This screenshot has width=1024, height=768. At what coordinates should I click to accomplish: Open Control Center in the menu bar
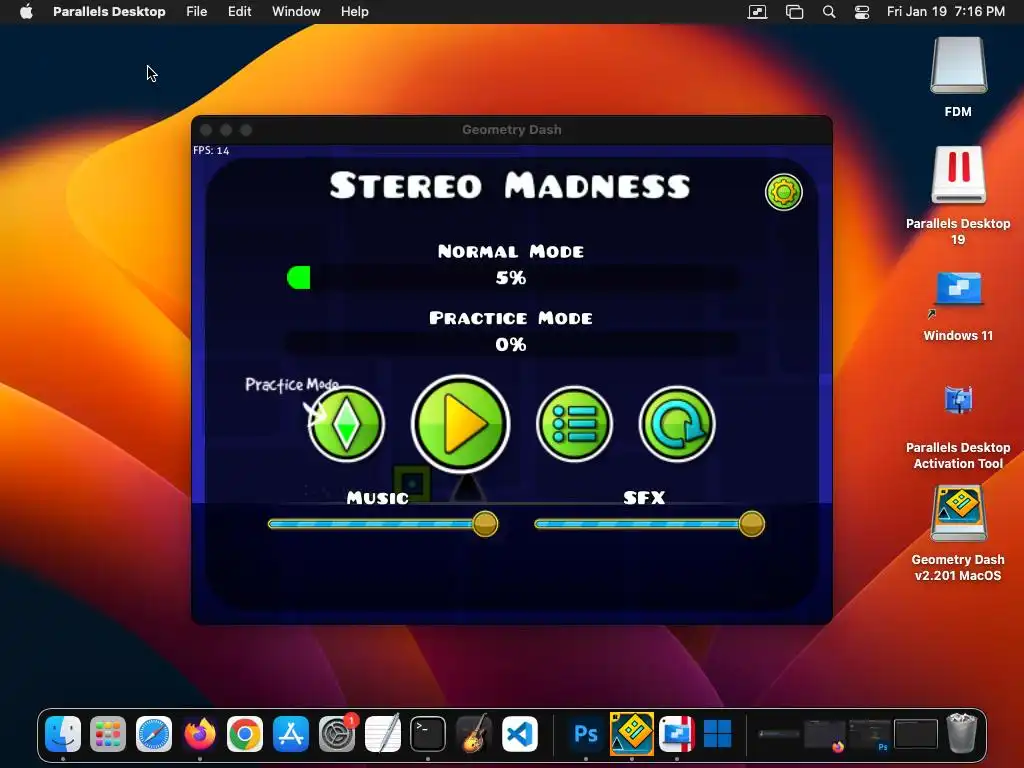click(862, 12)
